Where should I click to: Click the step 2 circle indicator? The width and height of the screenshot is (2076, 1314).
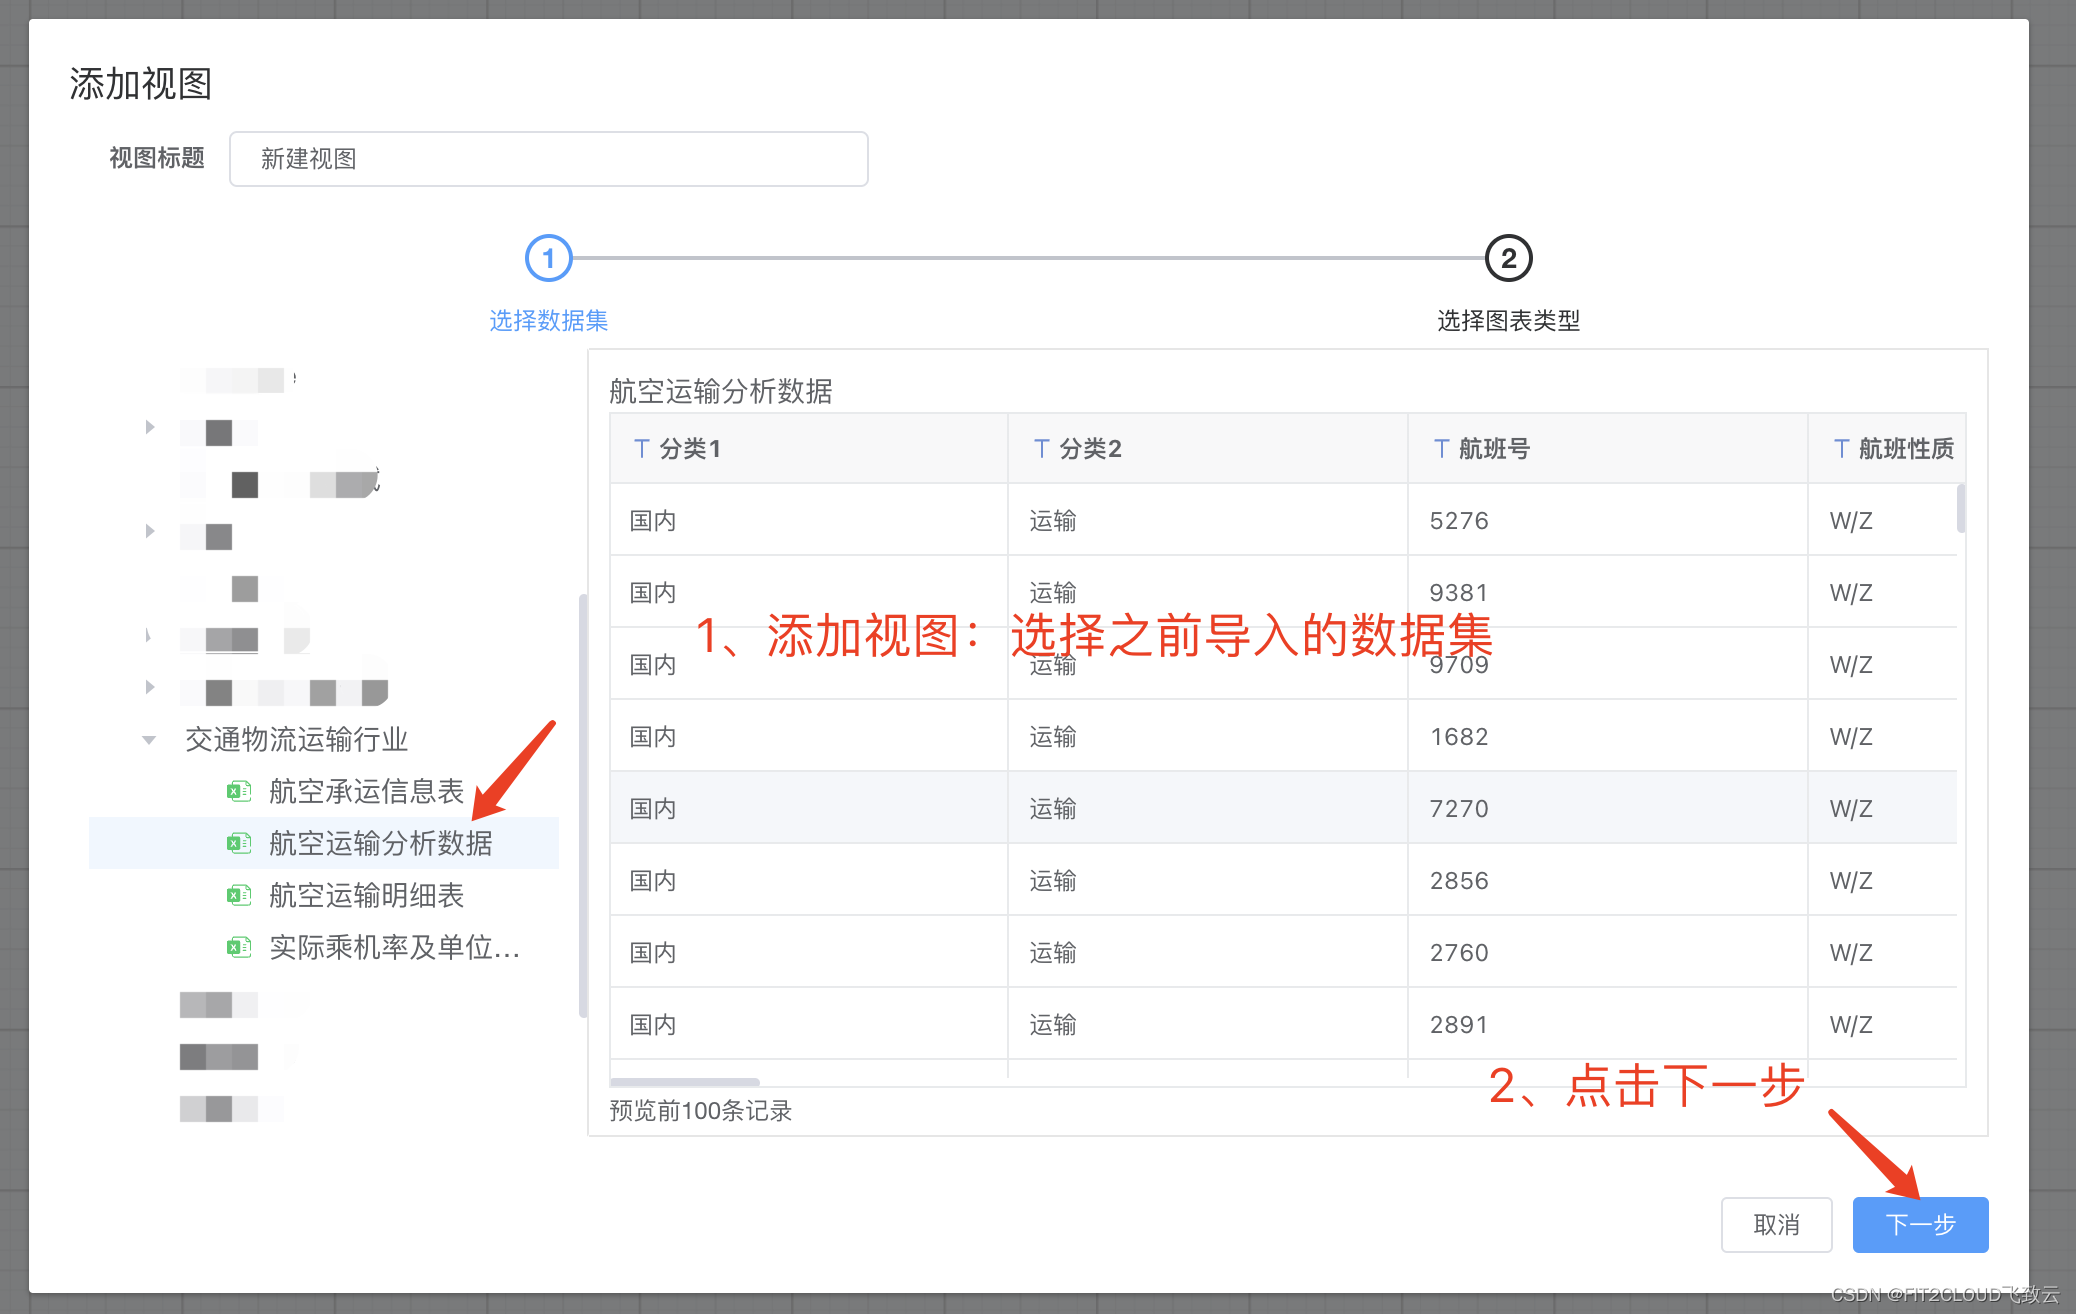click(1507, 257)
